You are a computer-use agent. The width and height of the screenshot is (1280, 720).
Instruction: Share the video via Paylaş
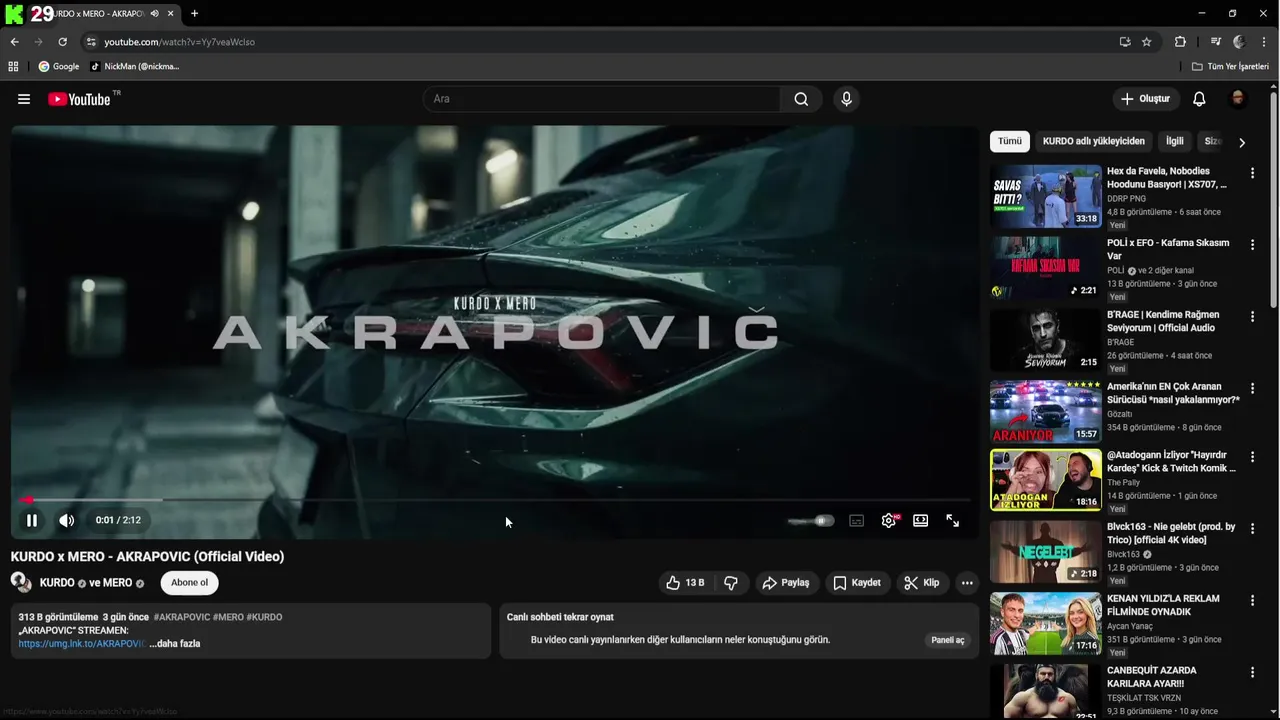(786, 582)
